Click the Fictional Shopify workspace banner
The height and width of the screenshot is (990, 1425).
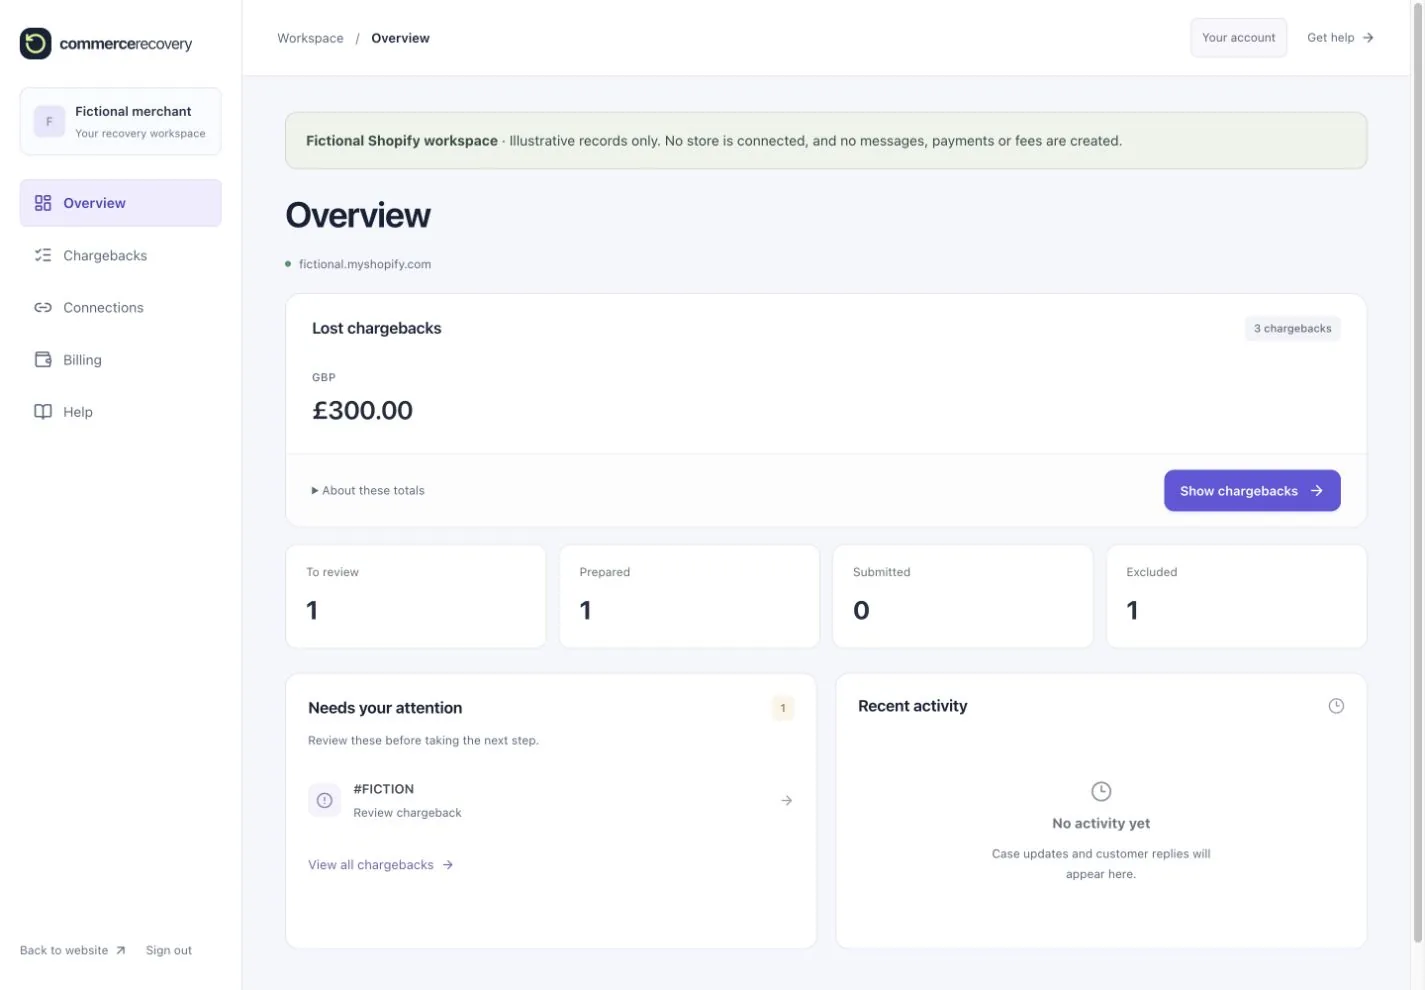(826, 140)
